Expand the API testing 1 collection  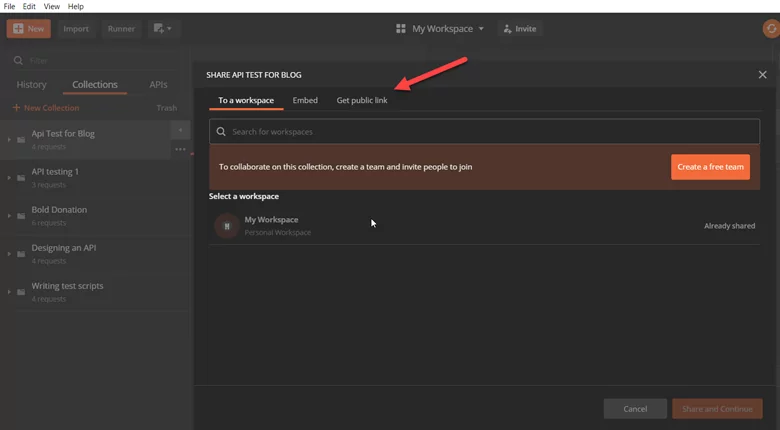(9, 178)
